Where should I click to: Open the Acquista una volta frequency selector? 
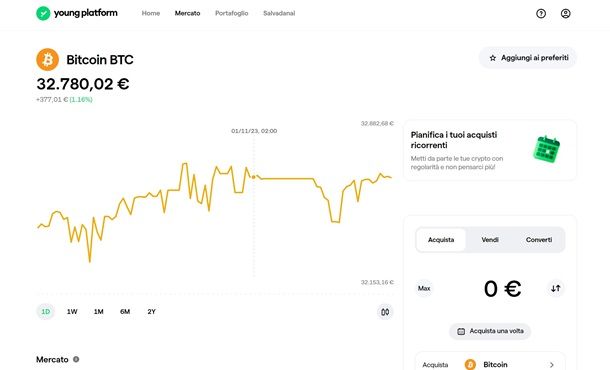[x=490, y=331]
